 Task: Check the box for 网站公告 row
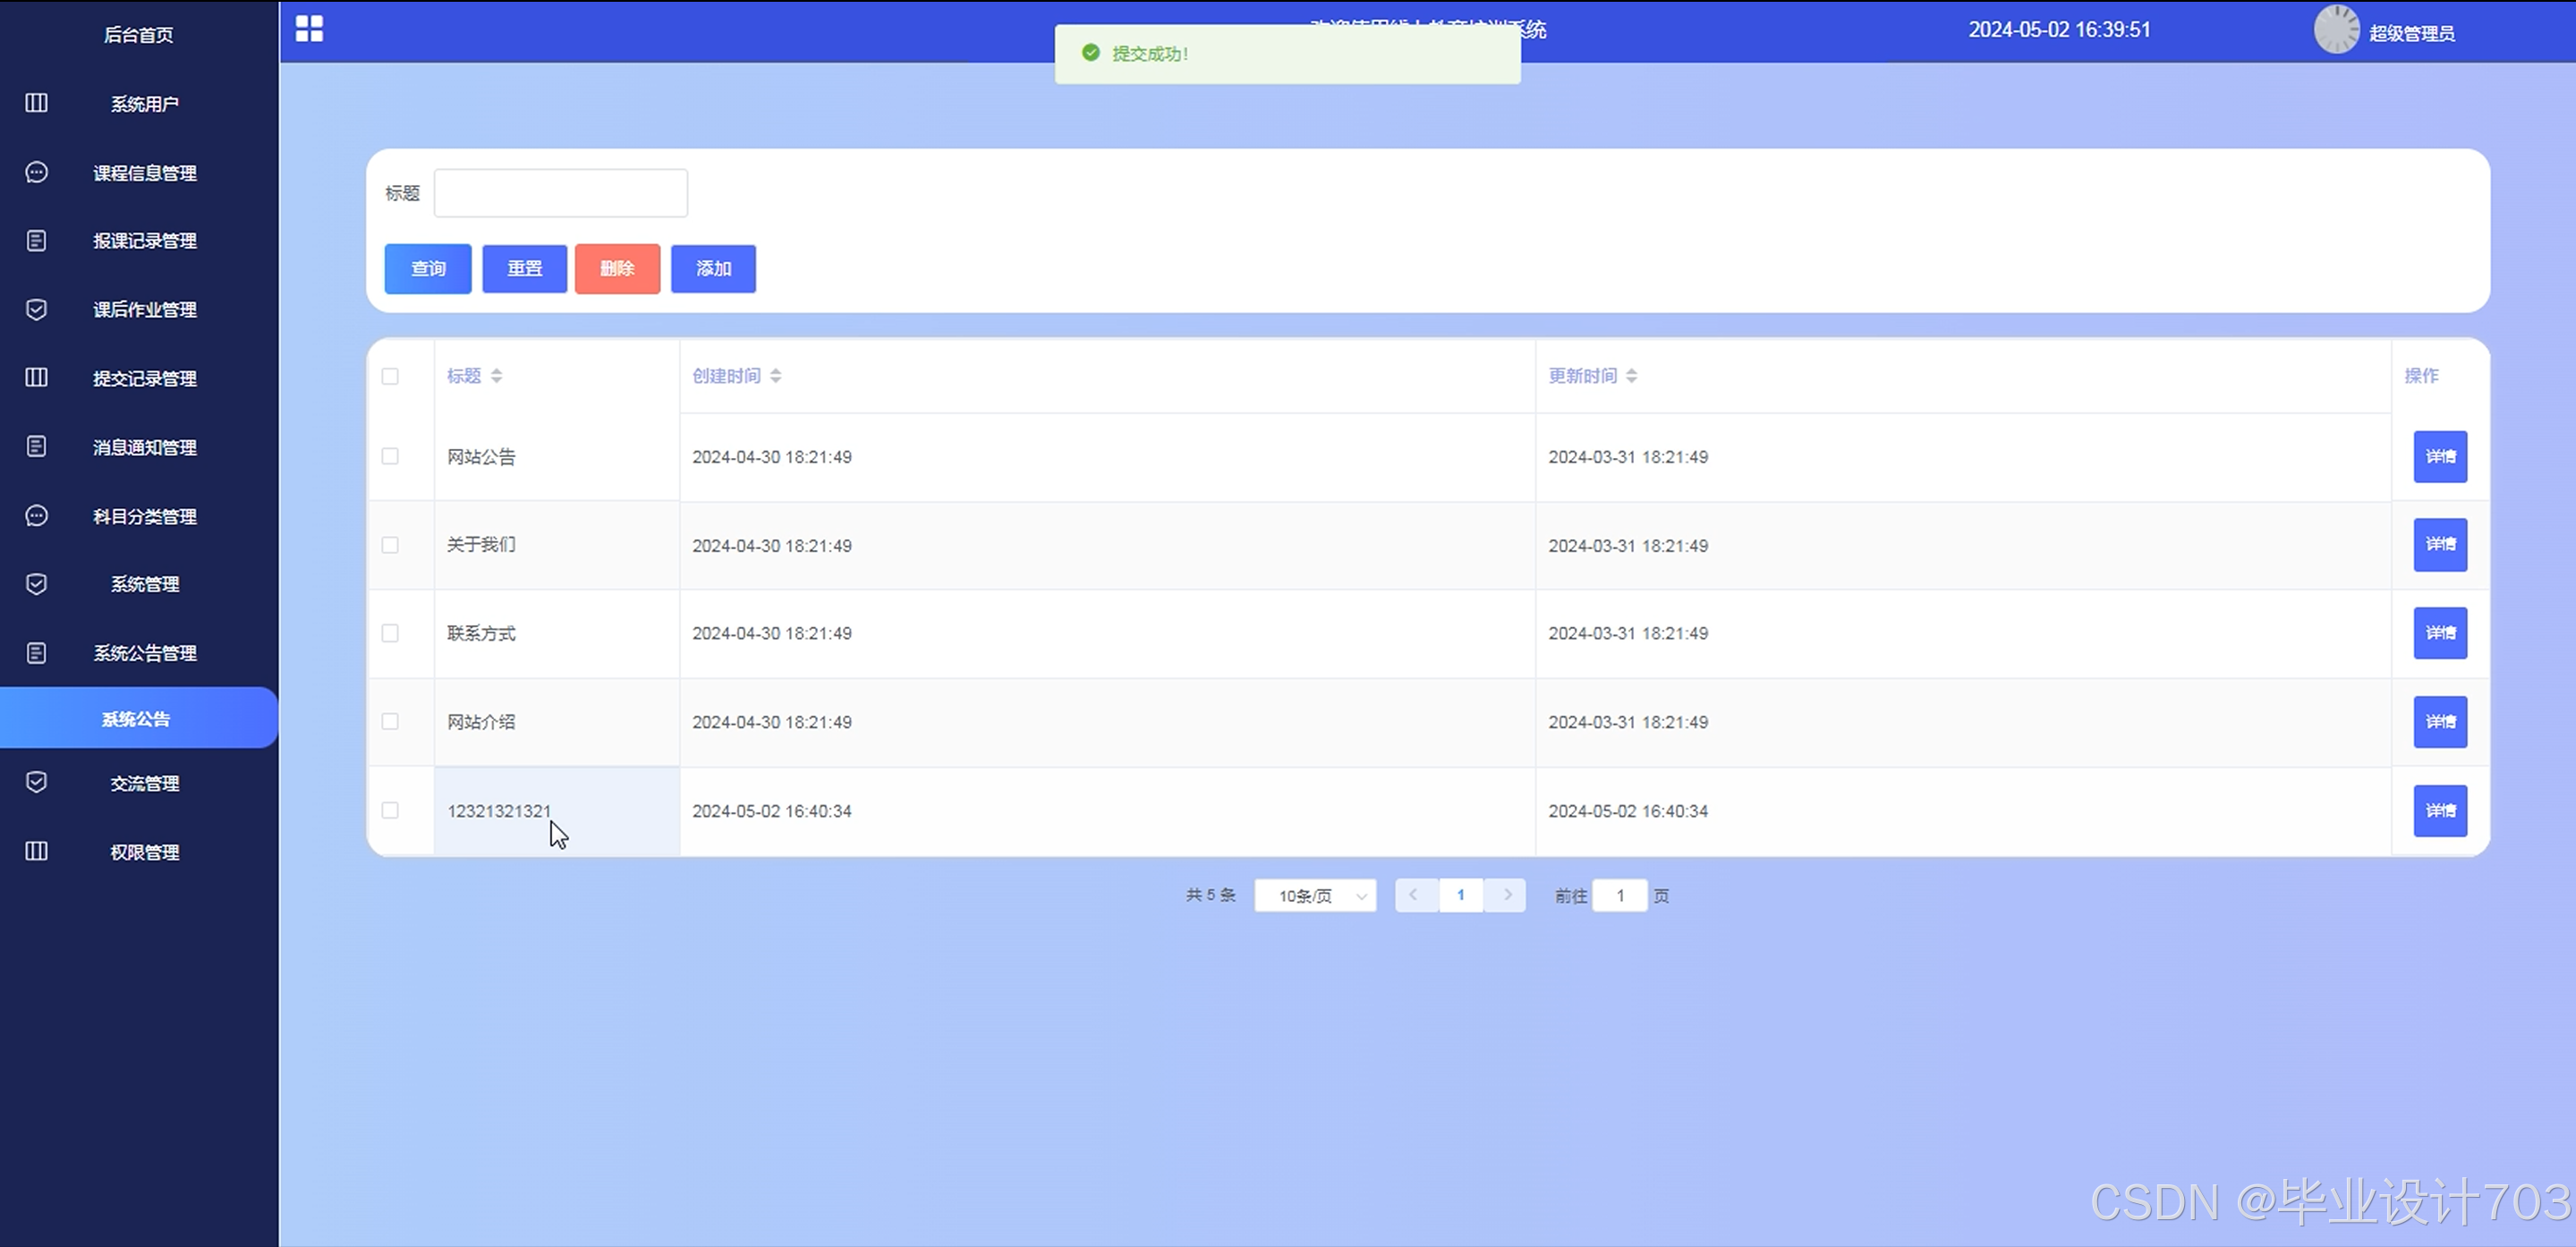(390, 456)
